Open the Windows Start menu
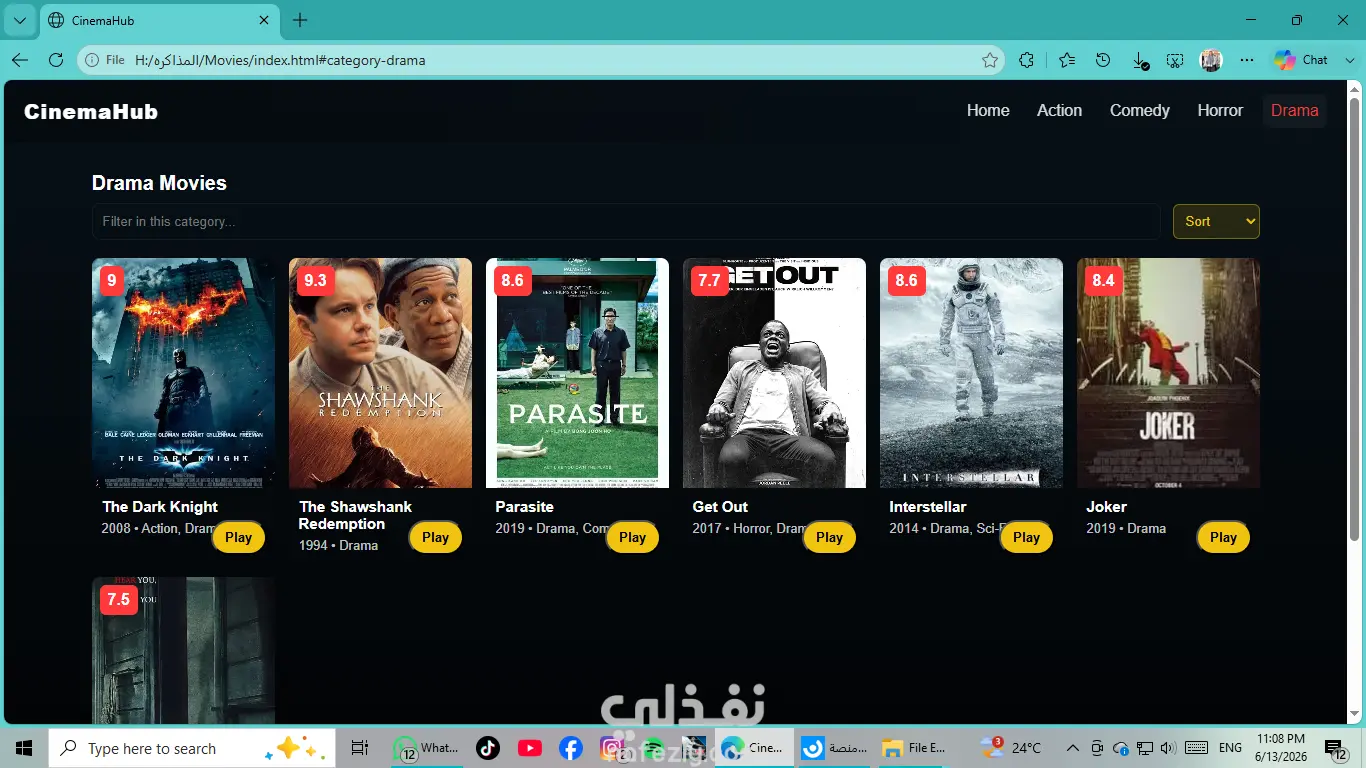The image size is (1366, 768). coord(23,748)
